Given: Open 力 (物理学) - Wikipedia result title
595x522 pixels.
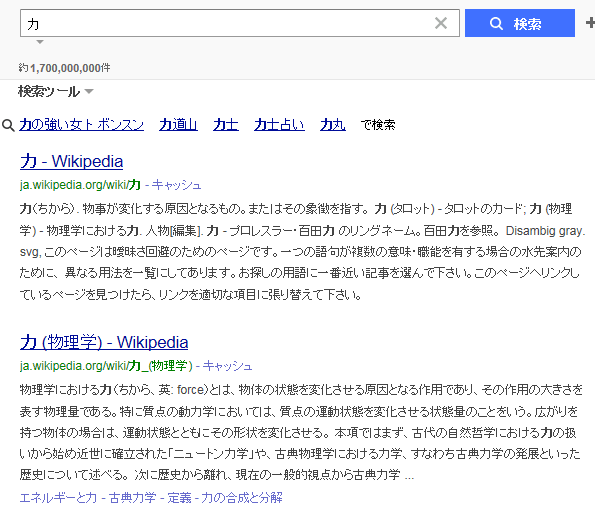Looking at the screenshot, I should point(104,342).
